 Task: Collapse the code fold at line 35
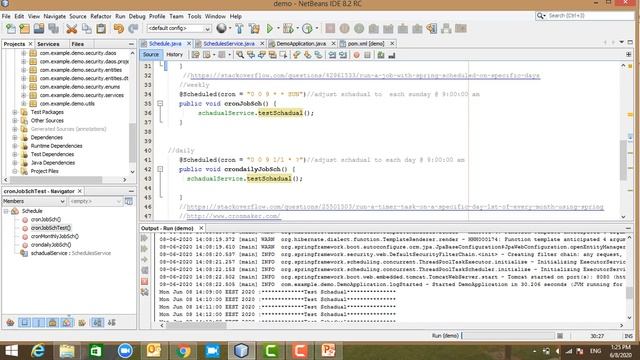coord(160,104)
